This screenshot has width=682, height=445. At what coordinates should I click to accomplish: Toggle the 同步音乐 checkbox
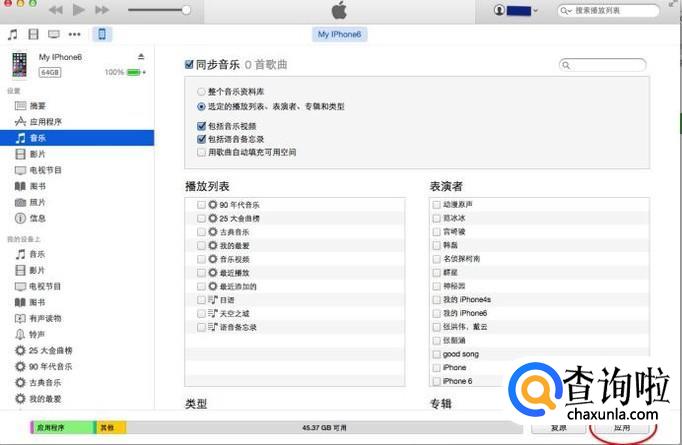pos(189,64)
